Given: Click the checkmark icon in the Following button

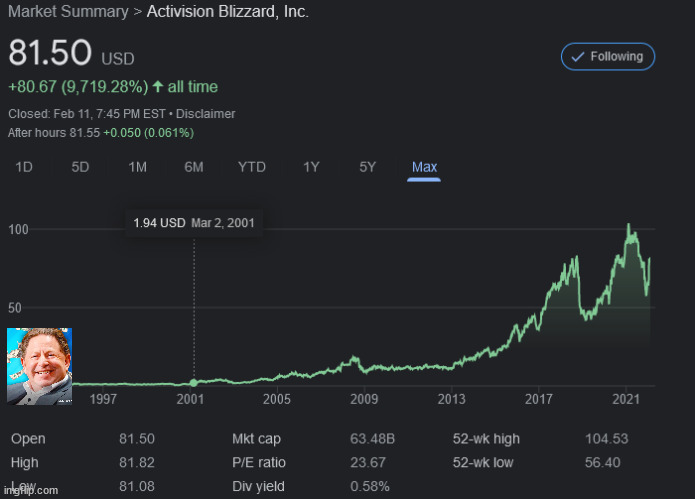Looking at the screenshot, I should [578, 57].
